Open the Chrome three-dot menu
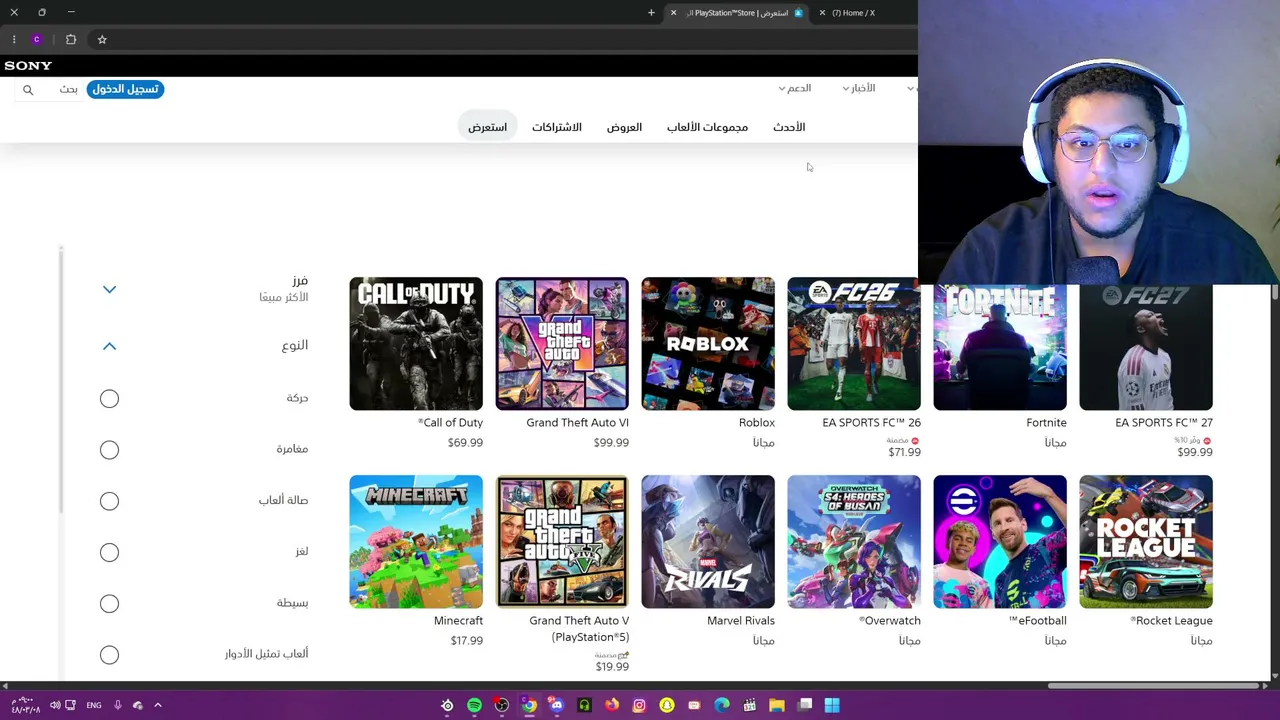The image size is (1280, 720). [14, 39]
